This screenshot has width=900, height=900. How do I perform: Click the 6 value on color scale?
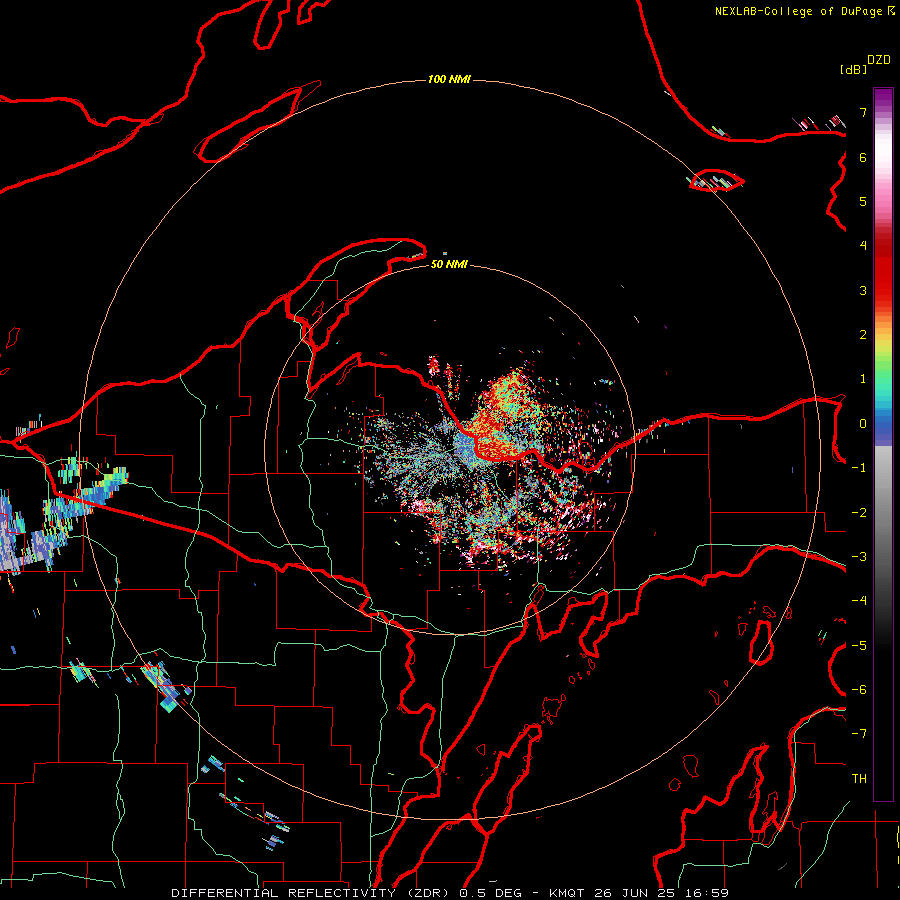click(x=863, y=157)
